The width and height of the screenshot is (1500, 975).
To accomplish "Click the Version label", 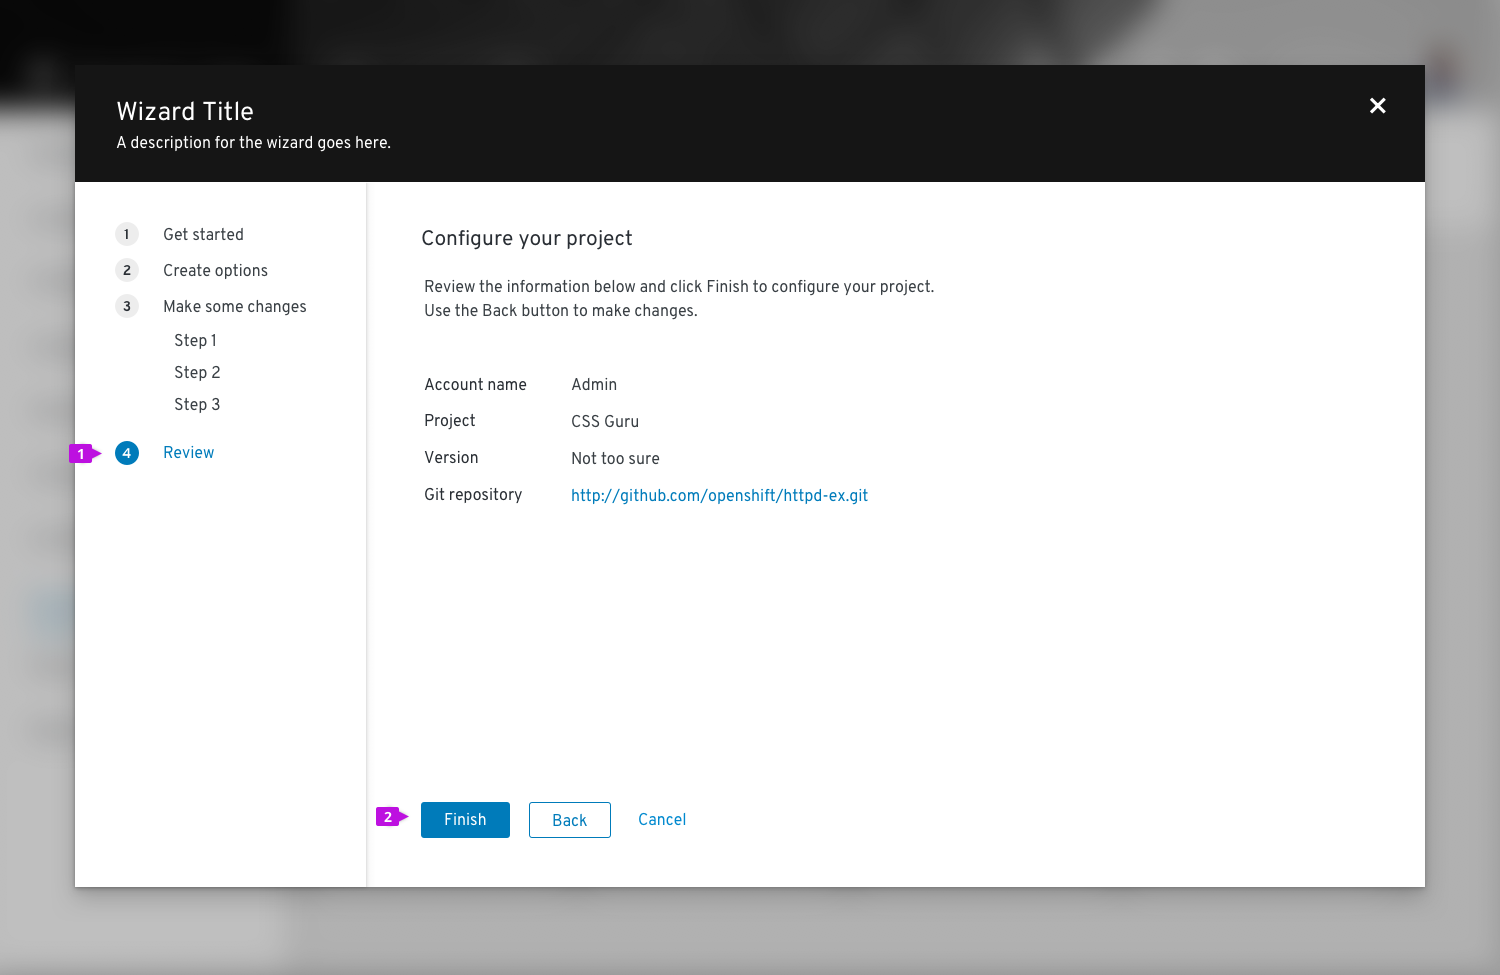I will 451,458.
